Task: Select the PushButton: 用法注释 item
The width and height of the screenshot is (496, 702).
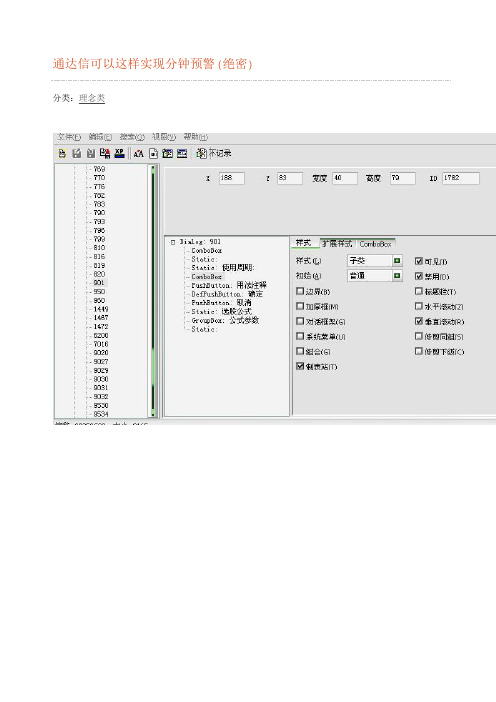Action: pos(229,285)
